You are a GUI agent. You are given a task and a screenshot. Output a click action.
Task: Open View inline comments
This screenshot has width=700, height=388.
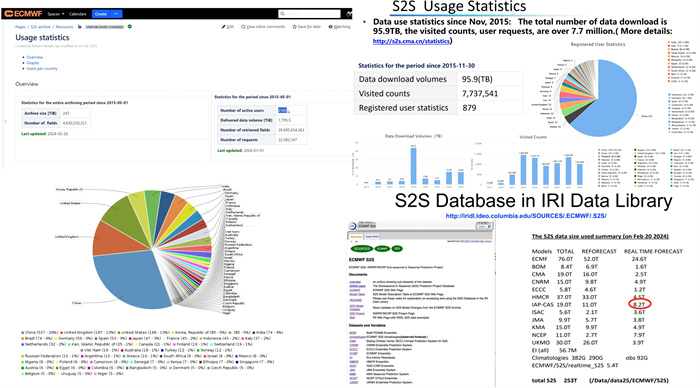click(x=263, y=27)
